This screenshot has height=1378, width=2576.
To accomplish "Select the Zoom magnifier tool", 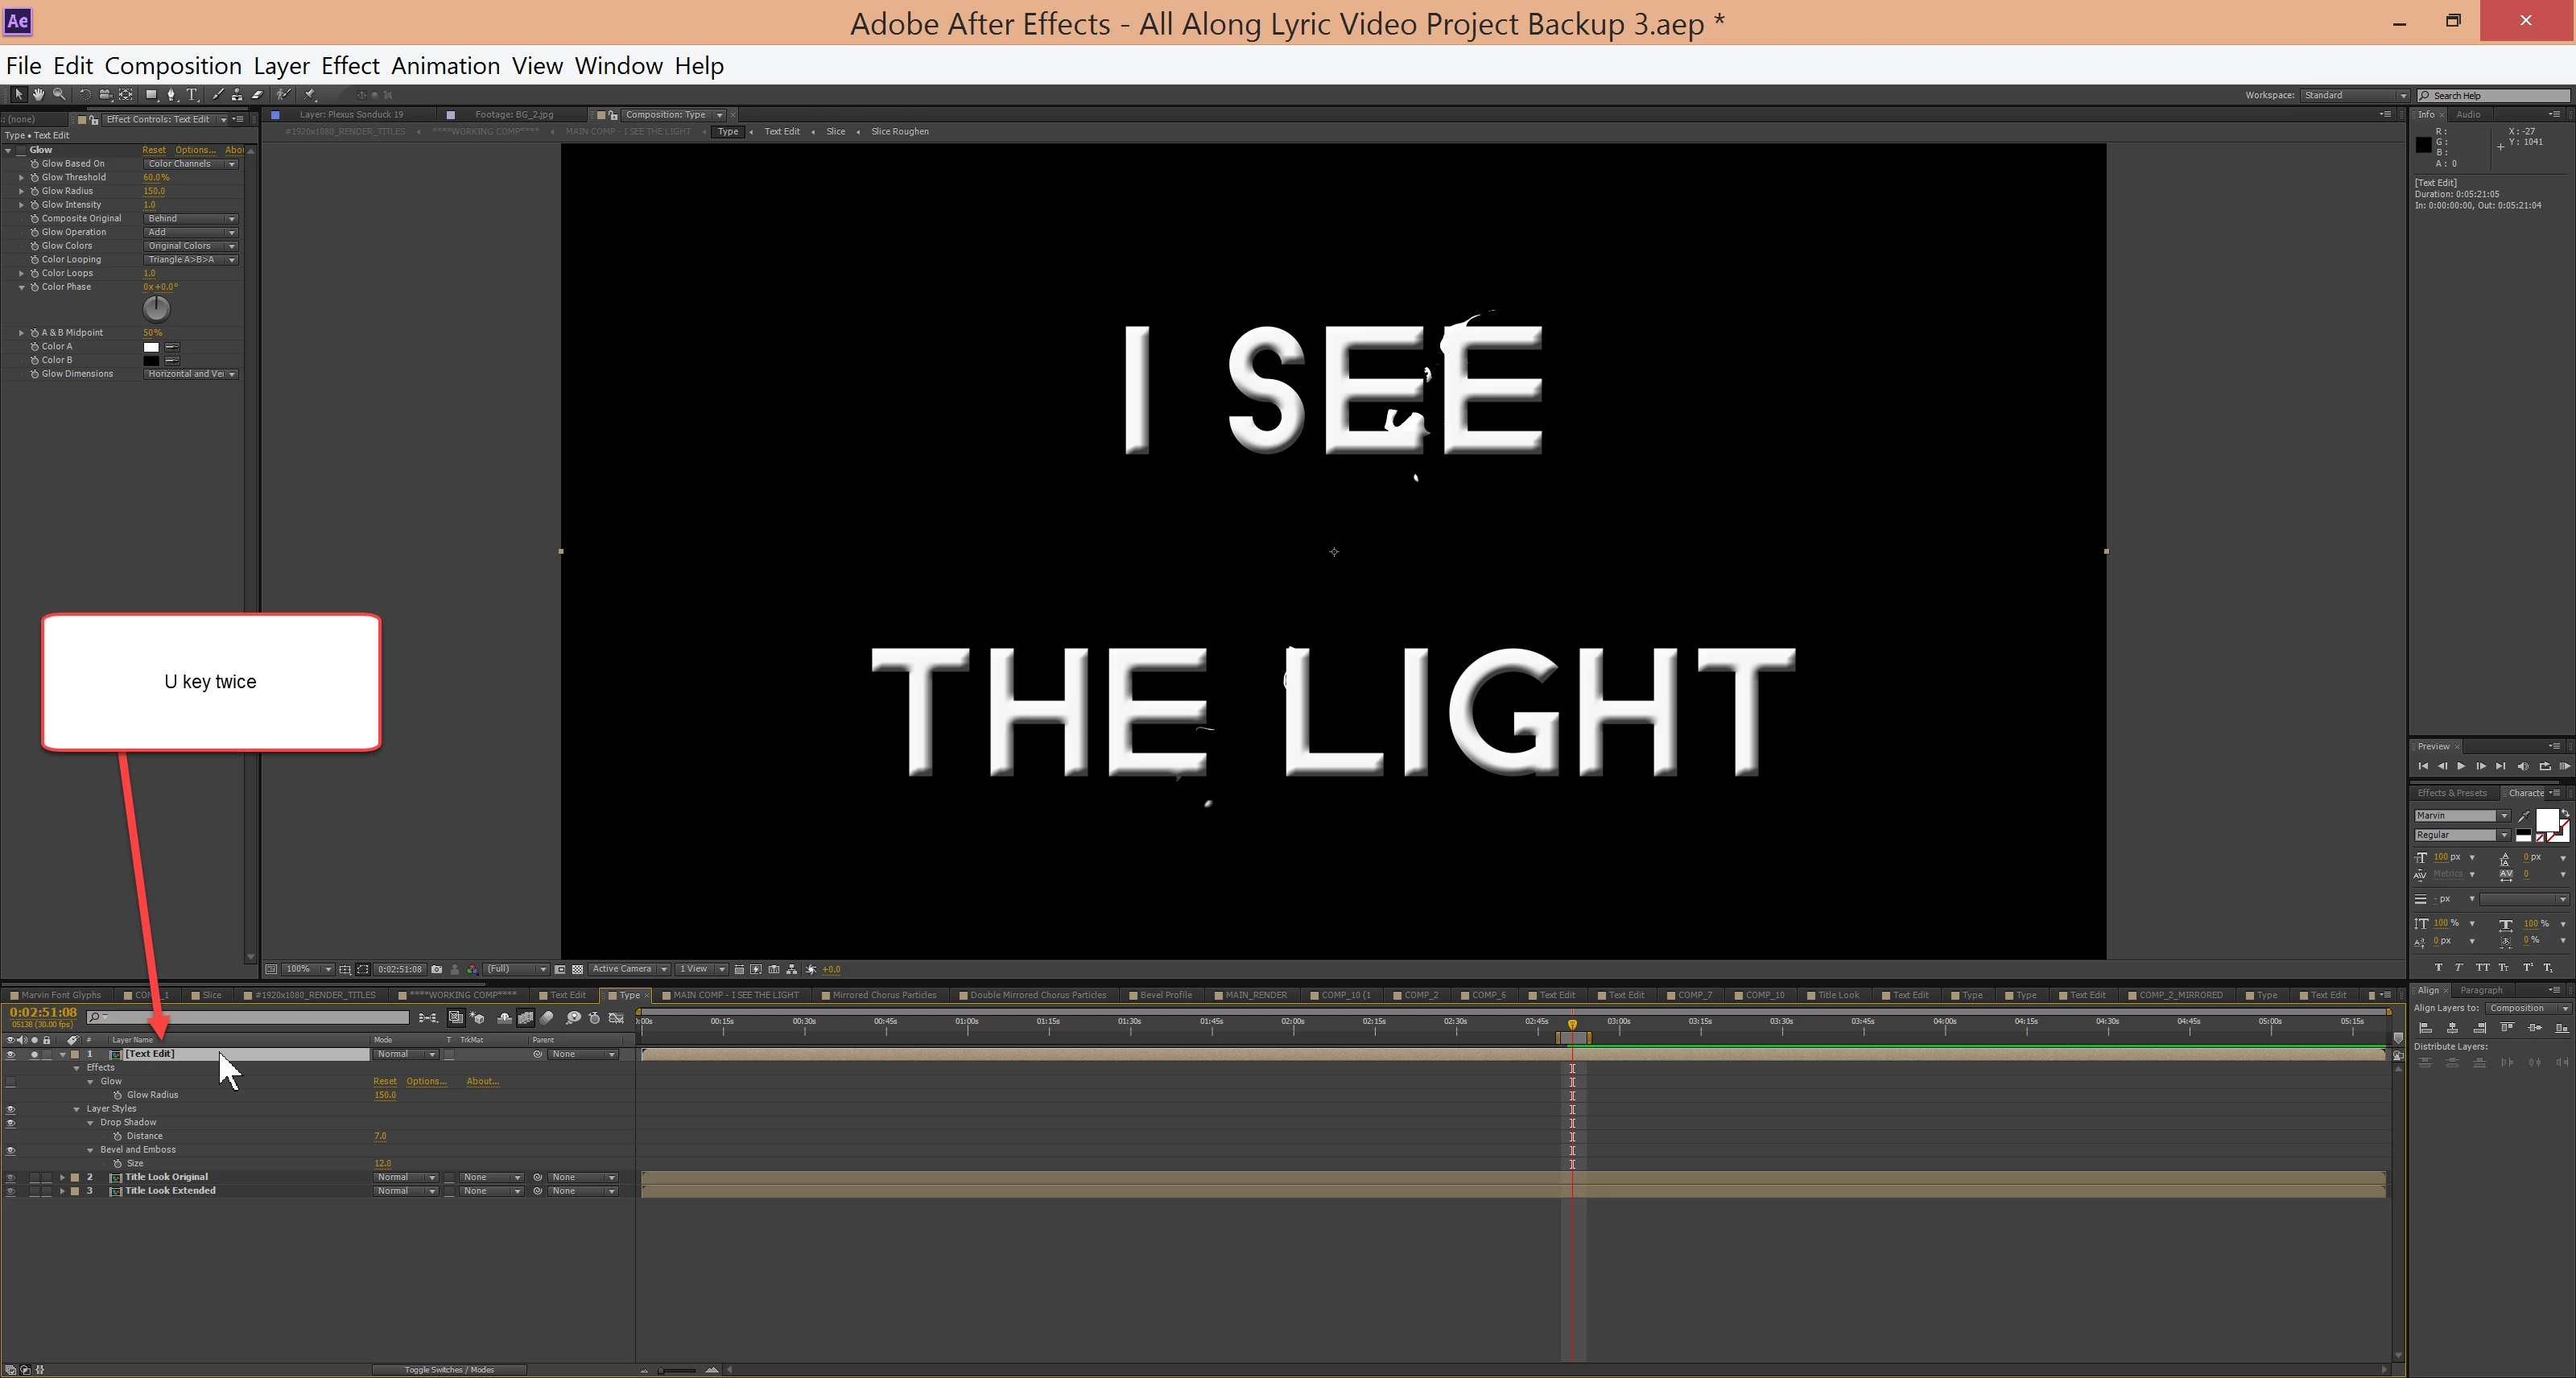I will tap(59, 95).
